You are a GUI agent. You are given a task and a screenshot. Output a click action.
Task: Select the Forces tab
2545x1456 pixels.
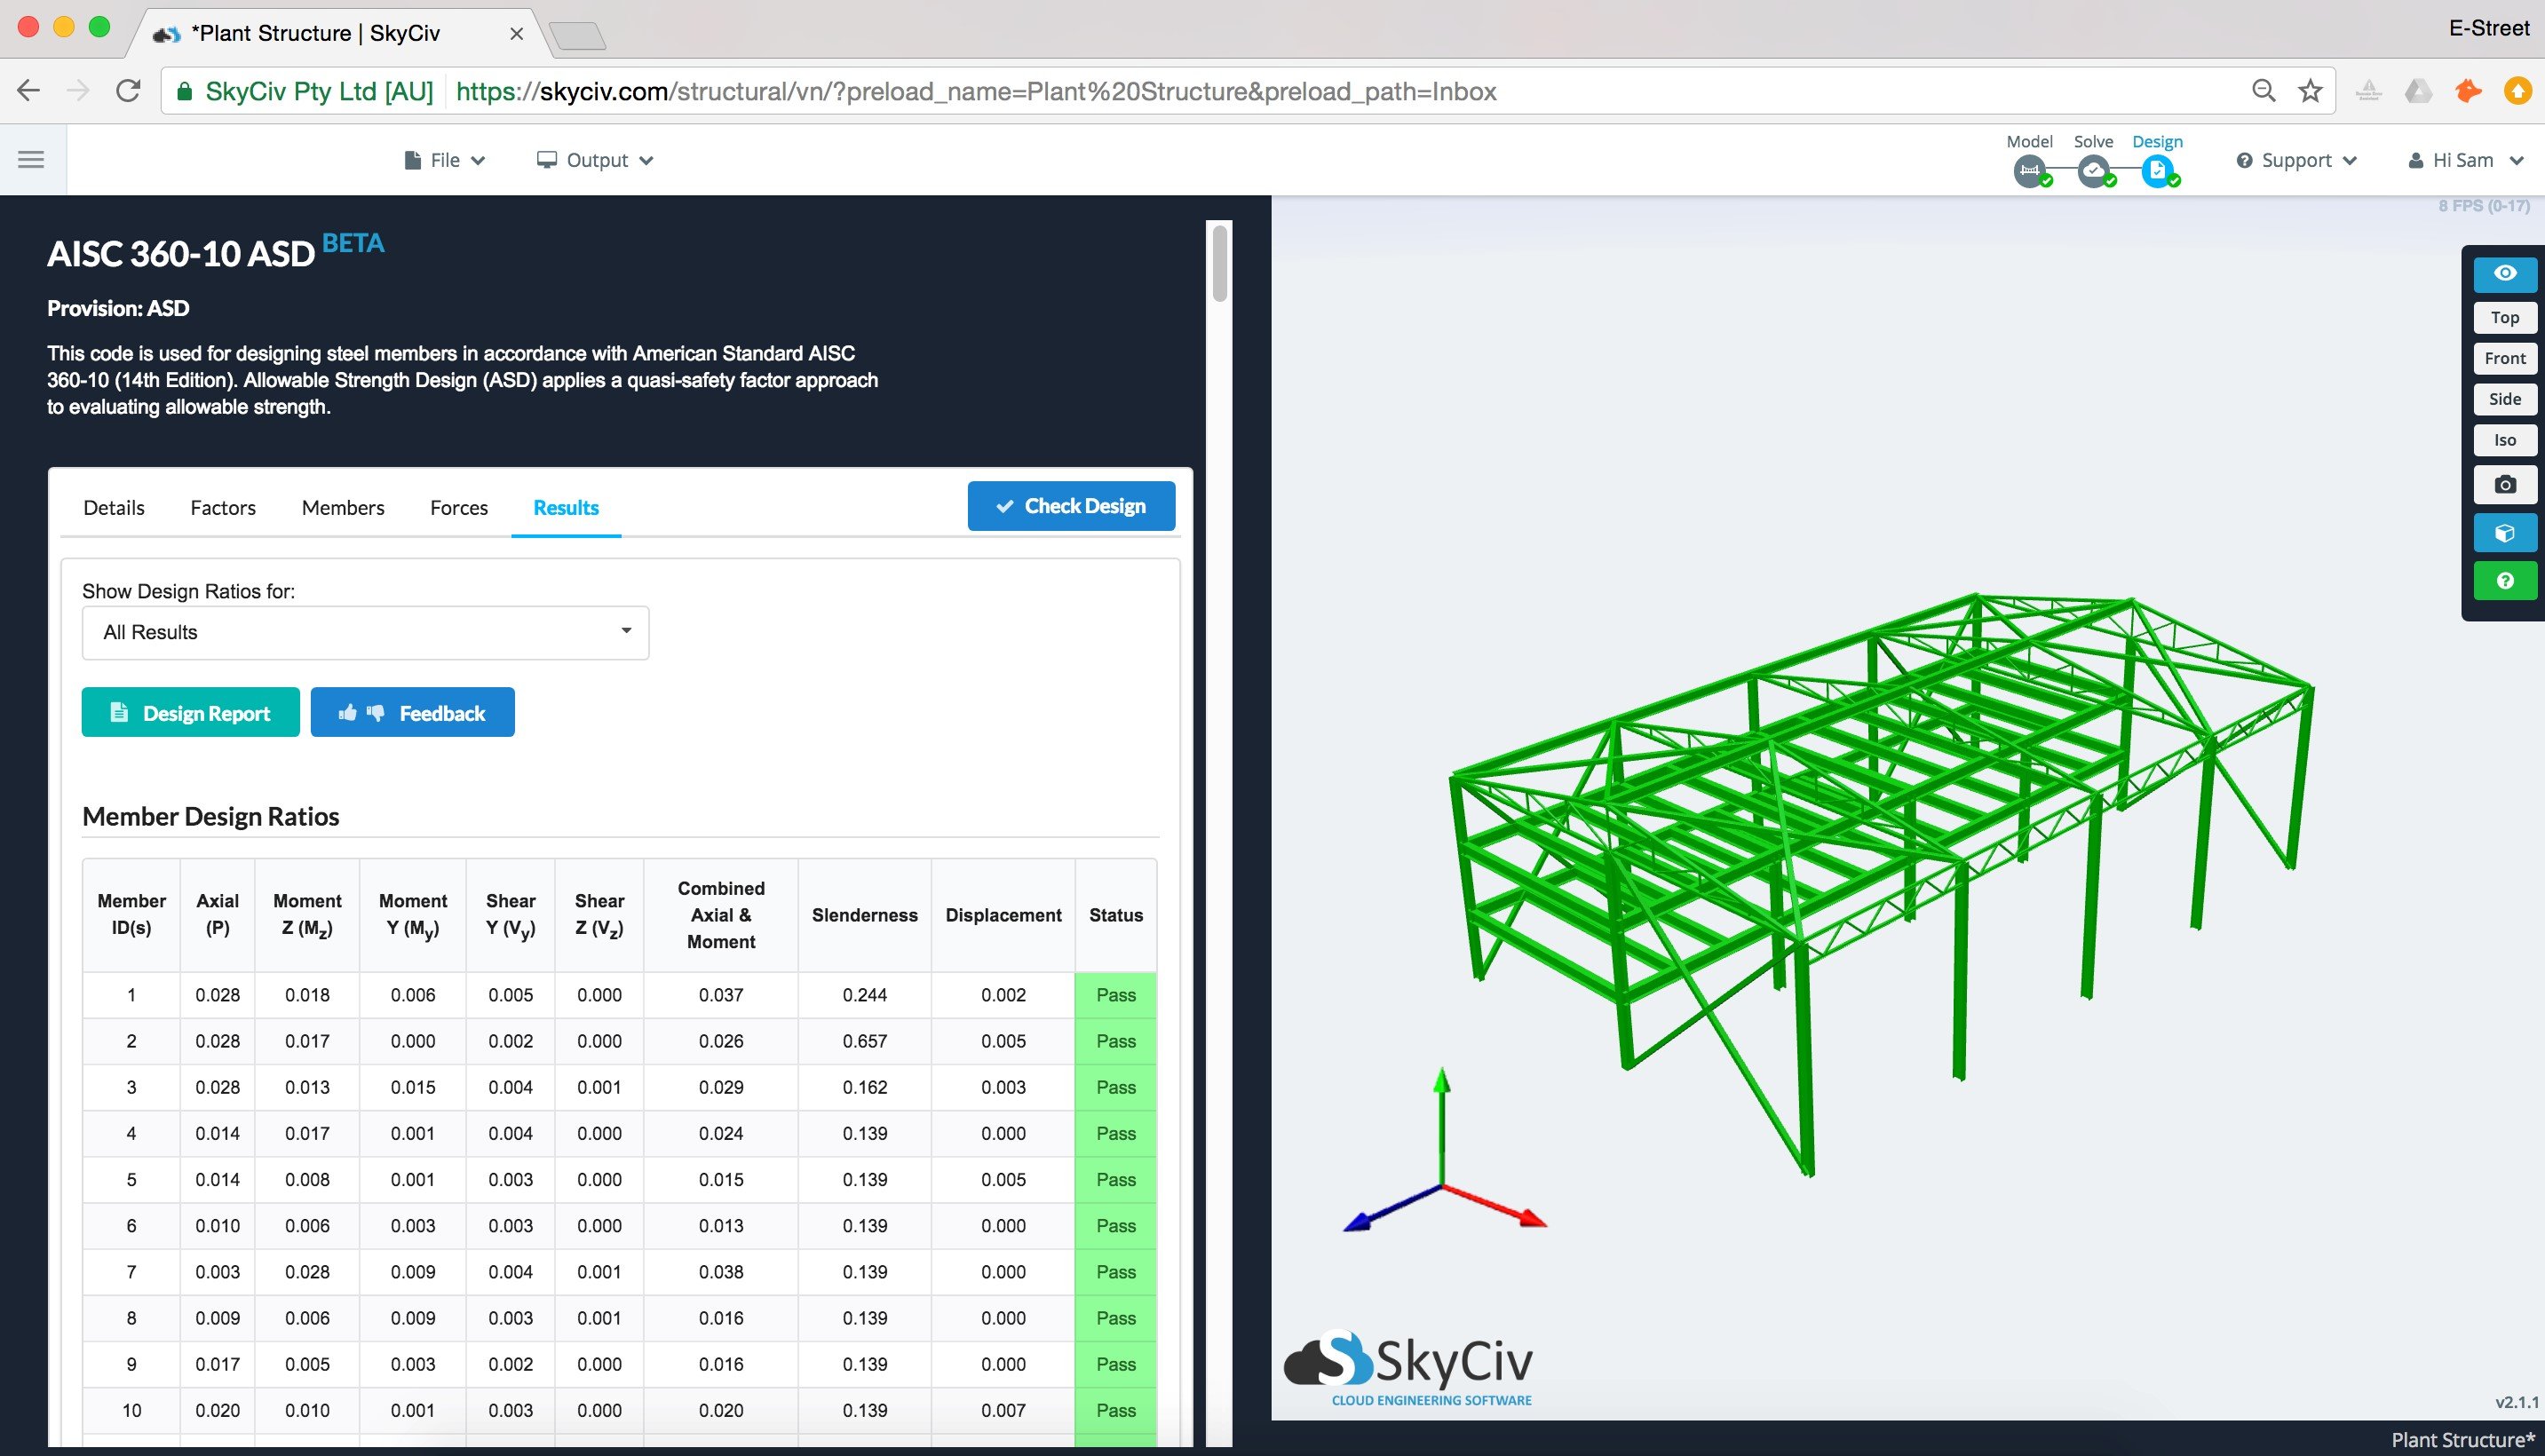(x=459, y=508)
